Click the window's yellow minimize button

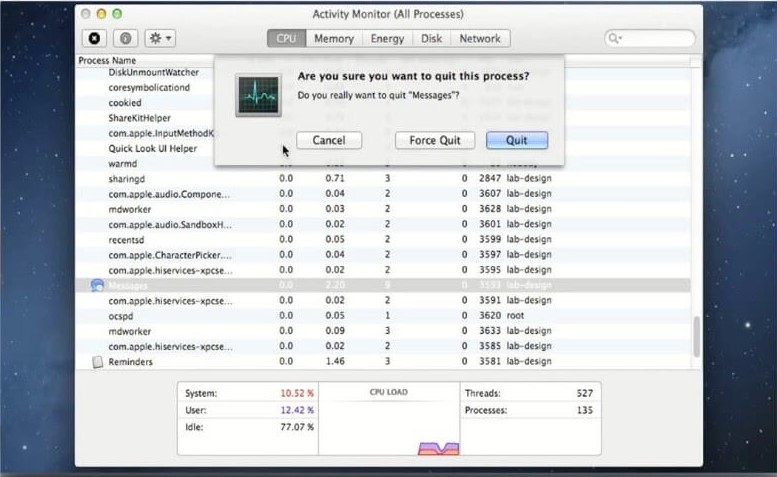coord(101,14)
